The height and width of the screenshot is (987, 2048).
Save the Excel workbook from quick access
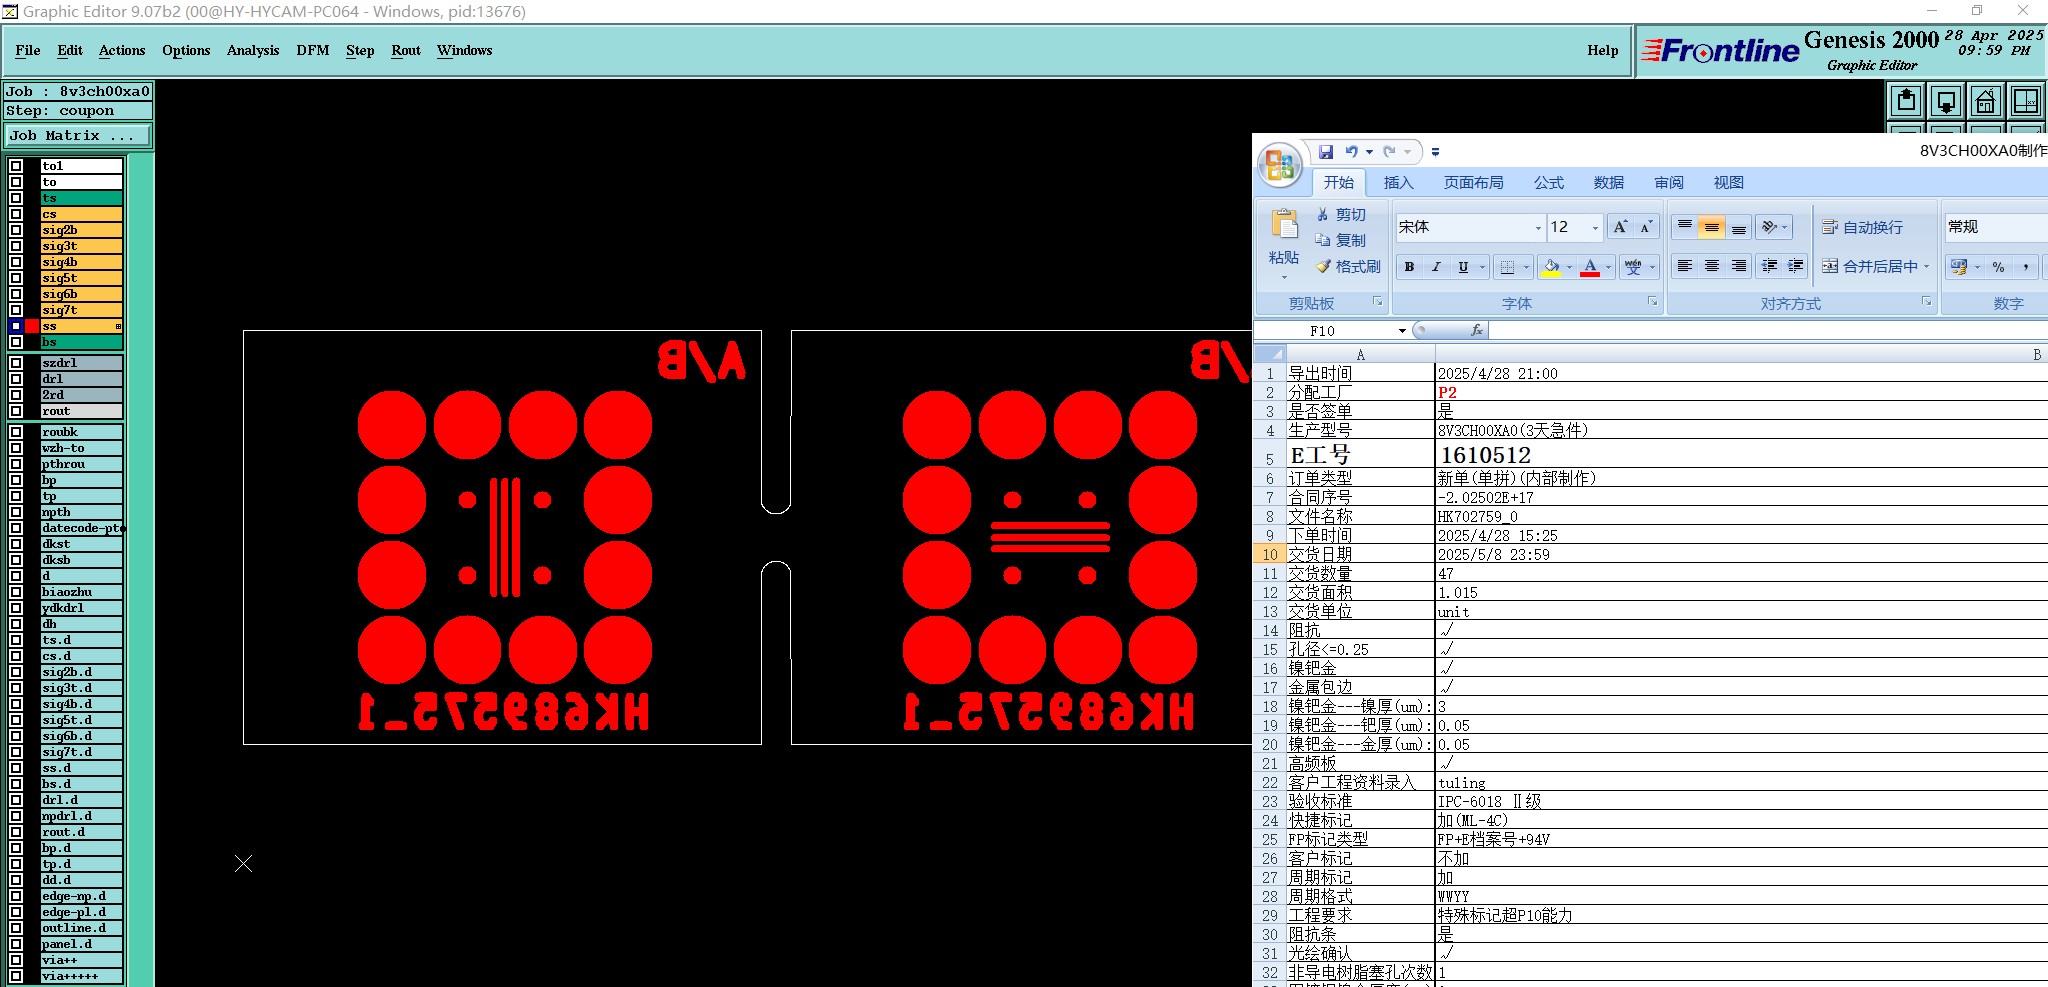(x=1326, y=152)
